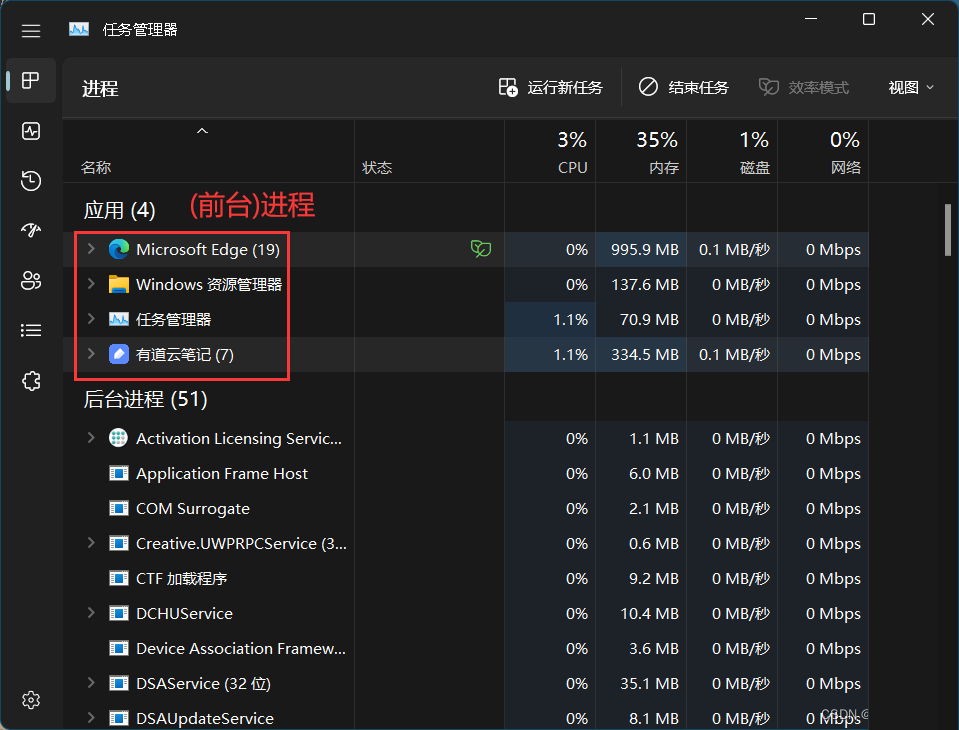The width and height of the screenshot is (959, 730).
Task: Sort by the 内存 column header
Action: click(641, 152)
